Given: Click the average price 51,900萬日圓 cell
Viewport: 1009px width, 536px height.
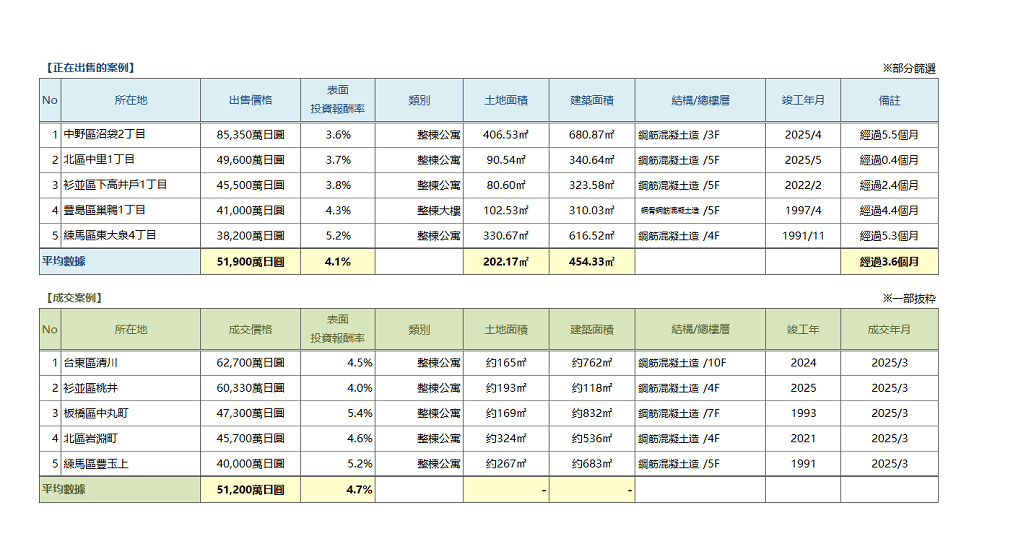Looking at the screenshot, I should coord(250,262).
